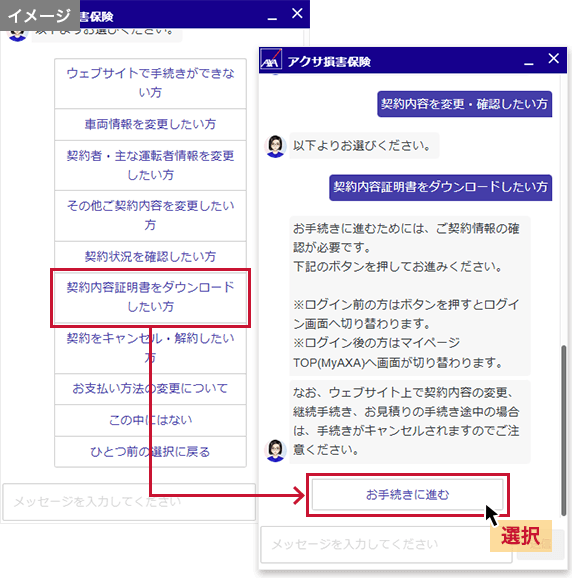Click the 契約内容証明書をダウンロードしたい方 sent bubble

coord(440,187)
